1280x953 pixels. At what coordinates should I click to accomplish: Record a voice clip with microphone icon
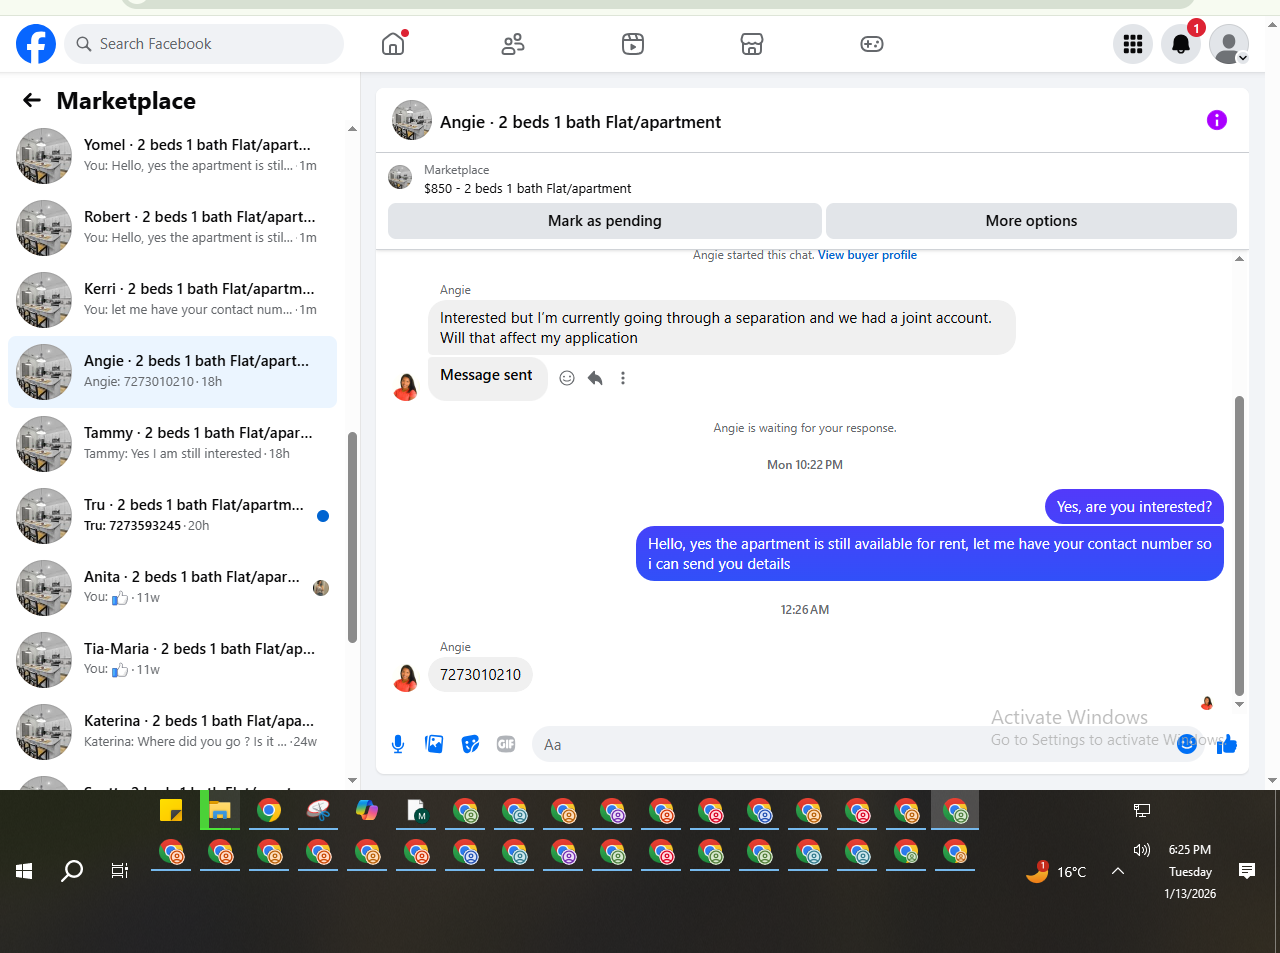(x=398, y=744)
